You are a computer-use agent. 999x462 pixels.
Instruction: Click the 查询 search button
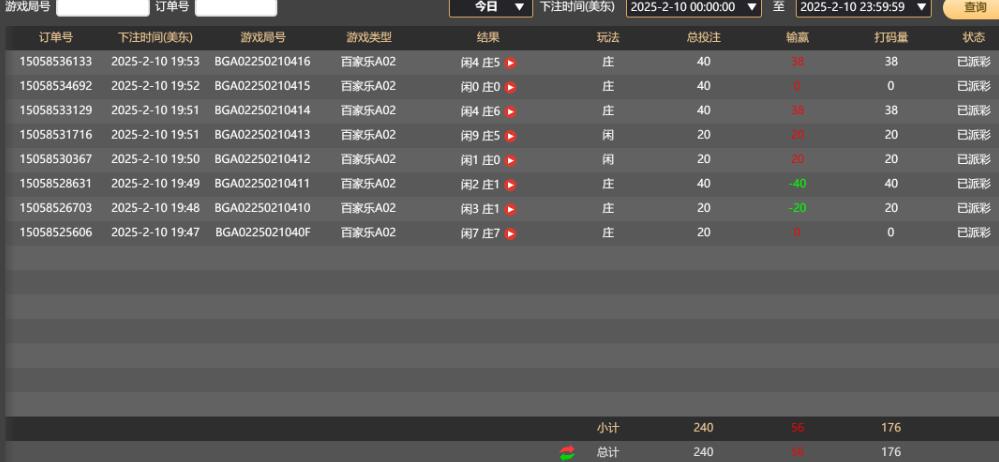tap(974, 8)
